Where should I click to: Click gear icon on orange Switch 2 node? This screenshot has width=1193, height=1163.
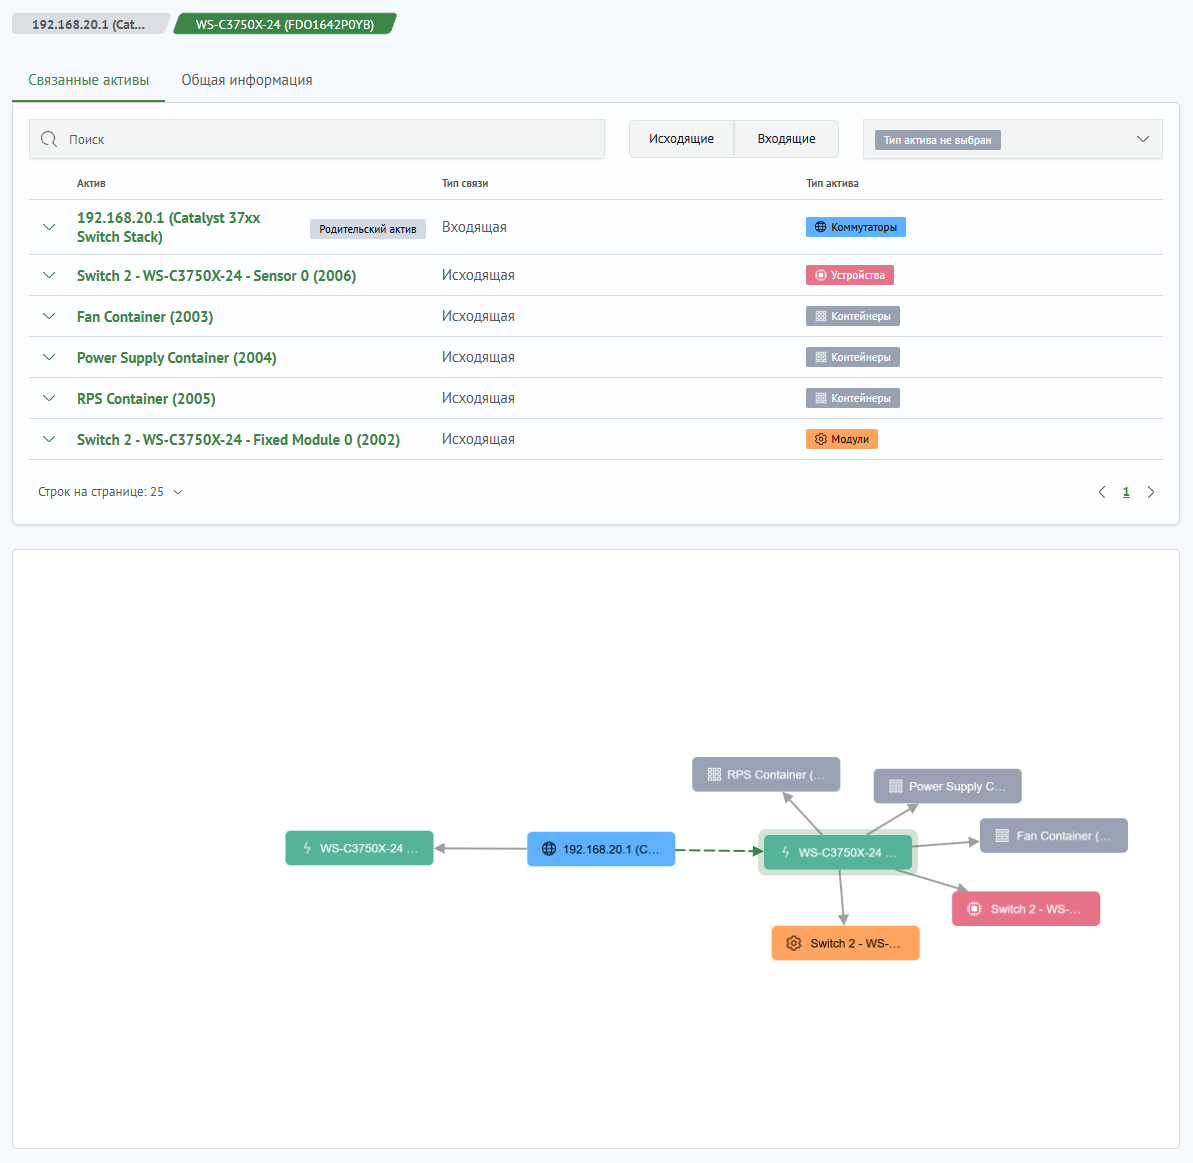[x=794, y=943]
